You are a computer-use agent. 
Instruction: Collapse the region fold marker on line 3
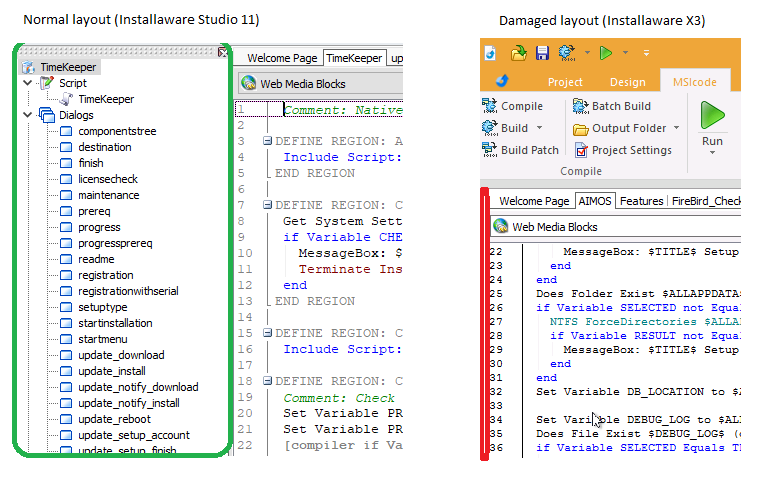(267, 141)
